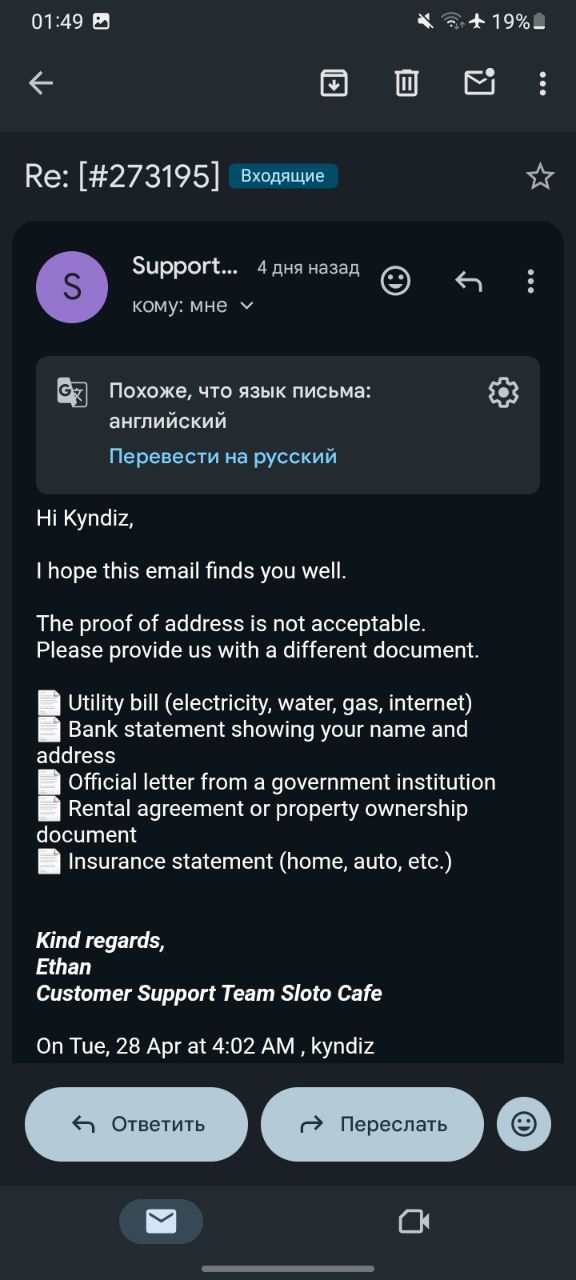This screenshot has width=576, height=1280.
Task: Open the message's three-dot options menu
Action: [x=531, y=281]
